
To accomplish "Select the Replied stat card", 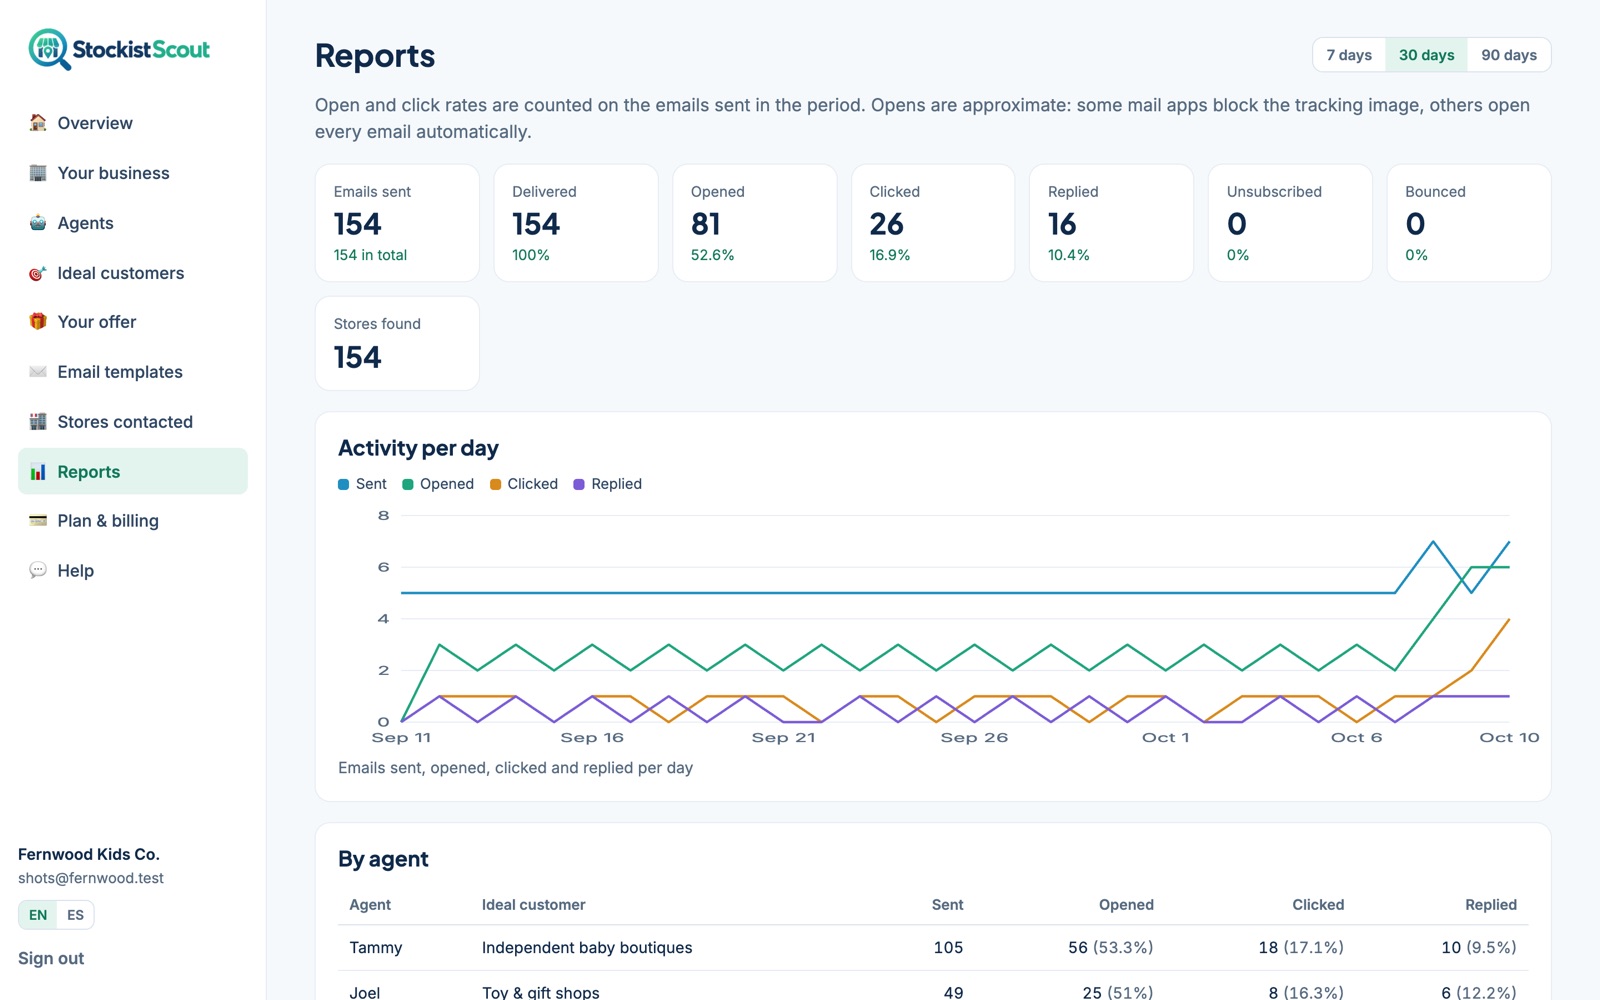I will pos(1111,223).
